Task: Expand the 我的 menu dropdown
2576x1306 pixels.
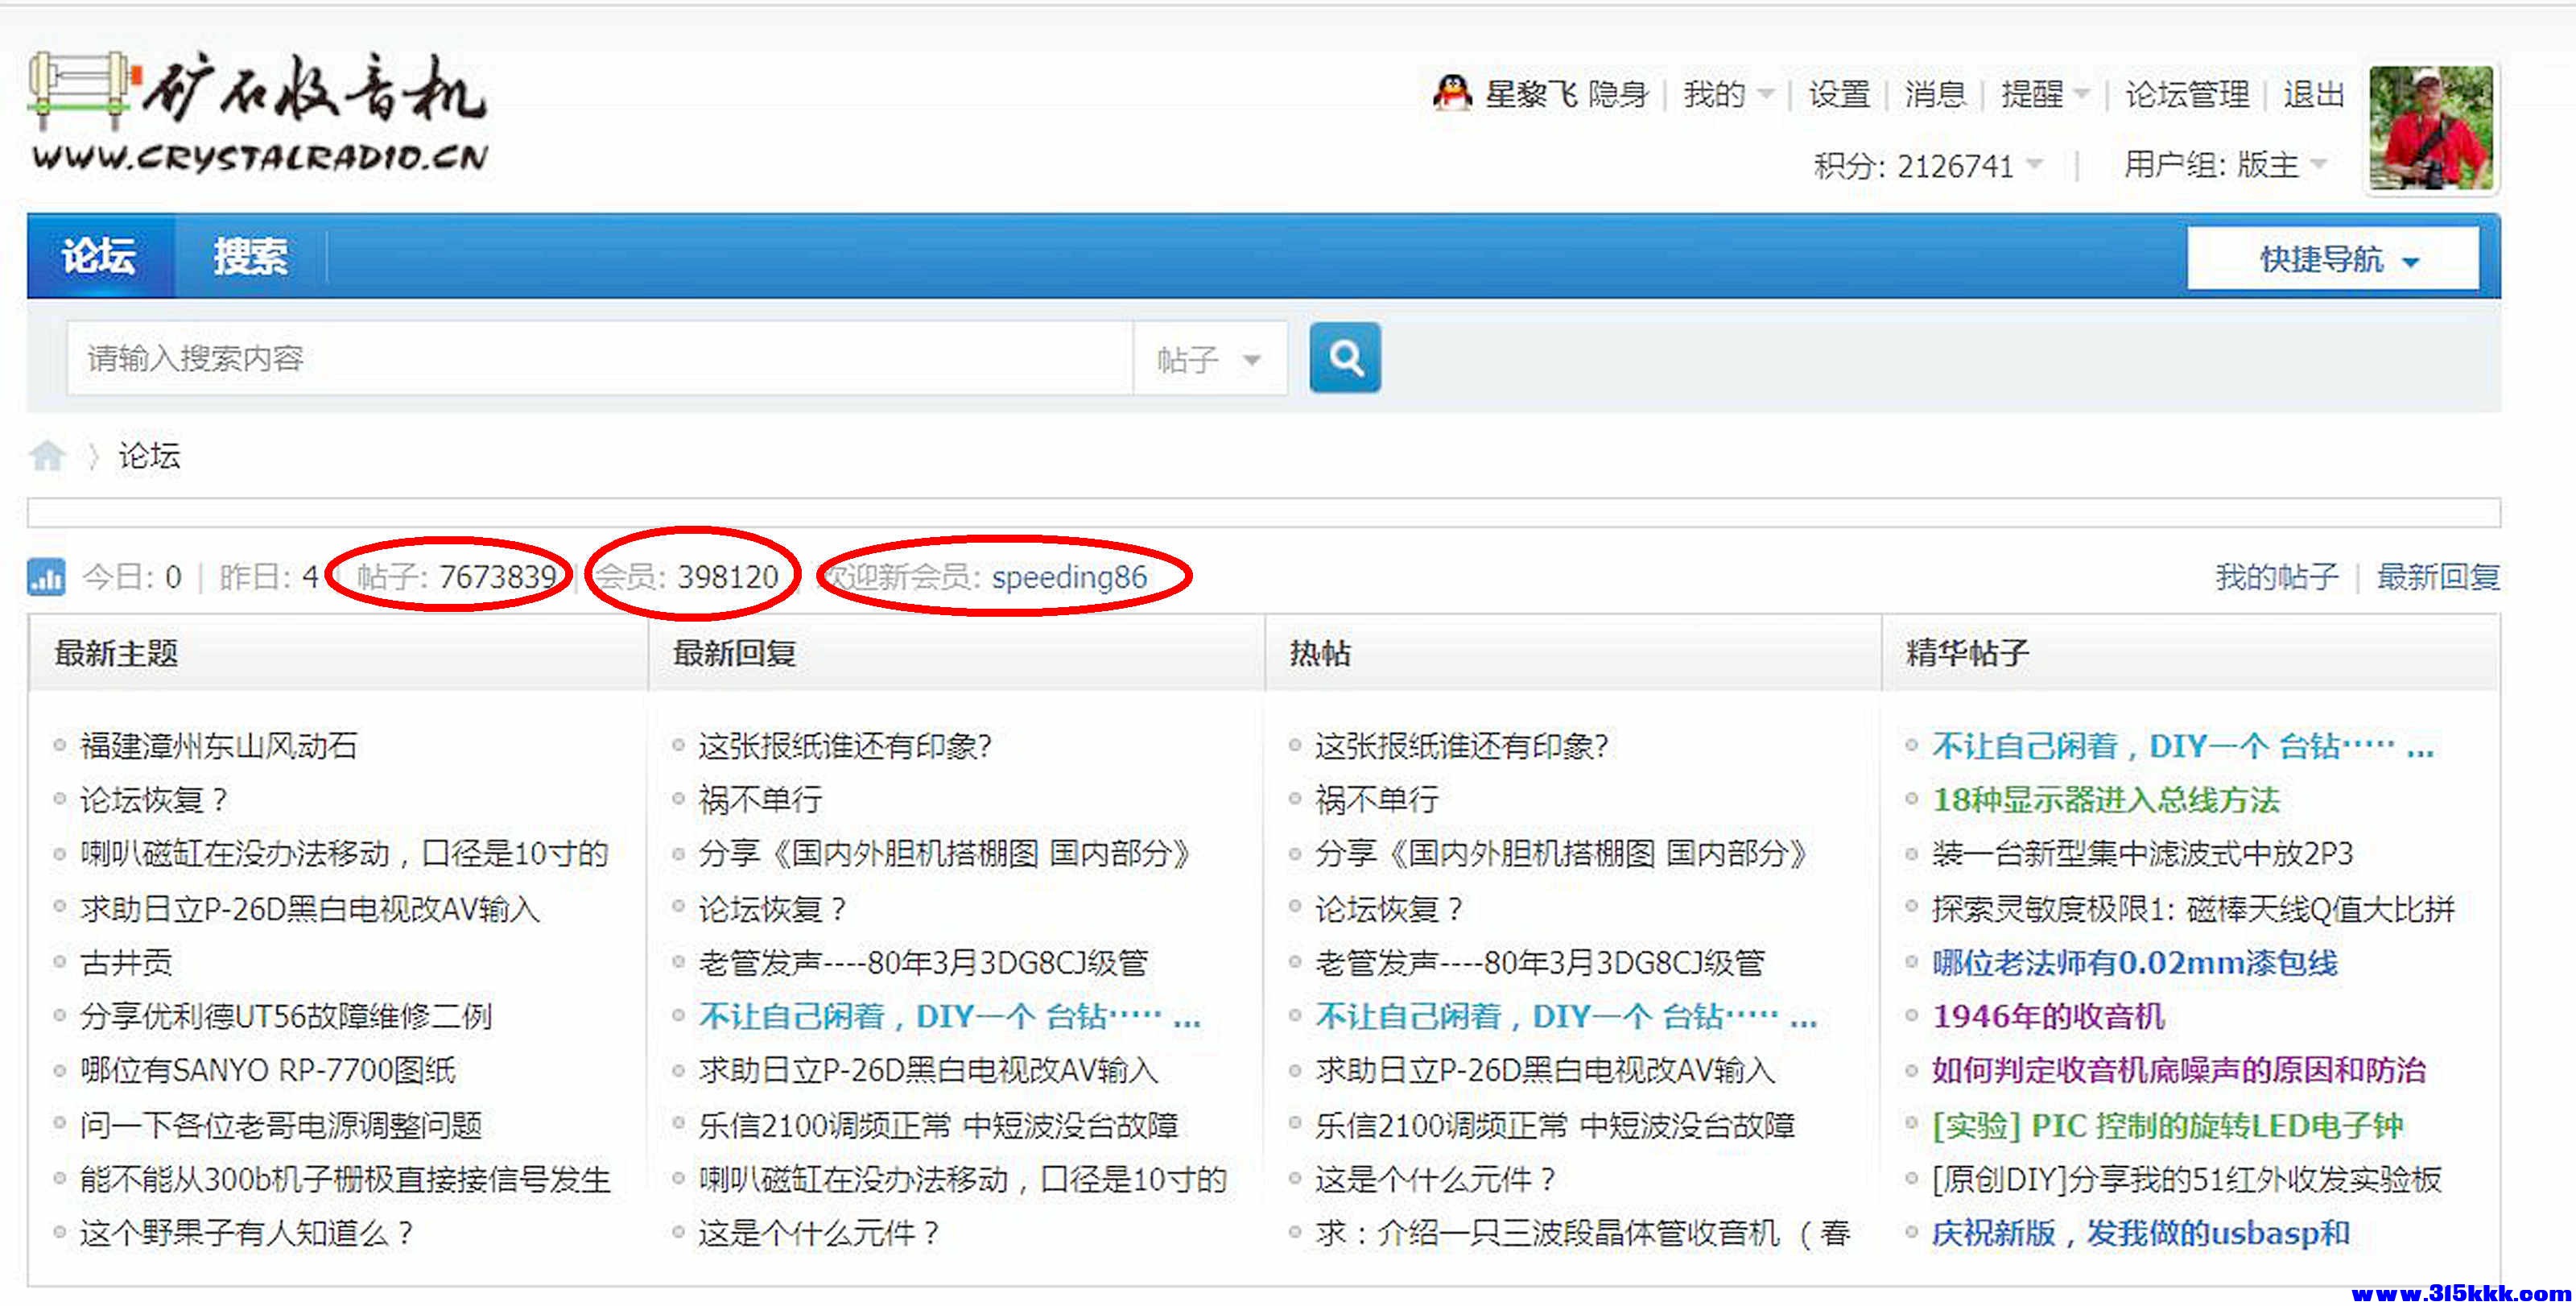Action: pyautogui.click(x=1727, y=95)
